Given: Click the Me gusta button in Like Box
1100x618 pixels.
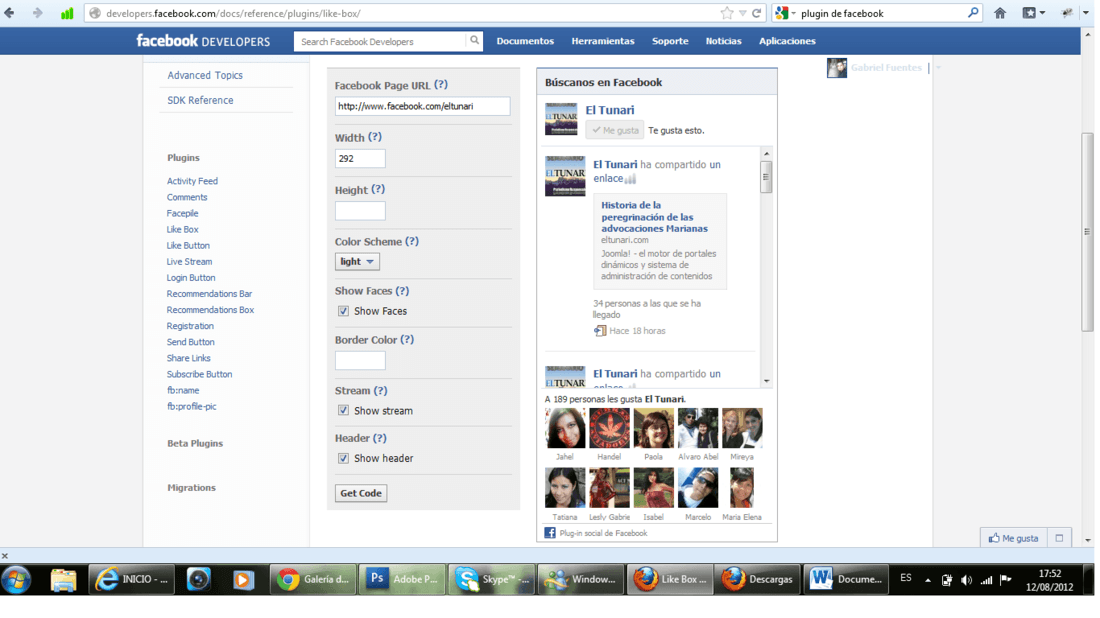Looking at the screenshot, I should click(x=615, y=130).
